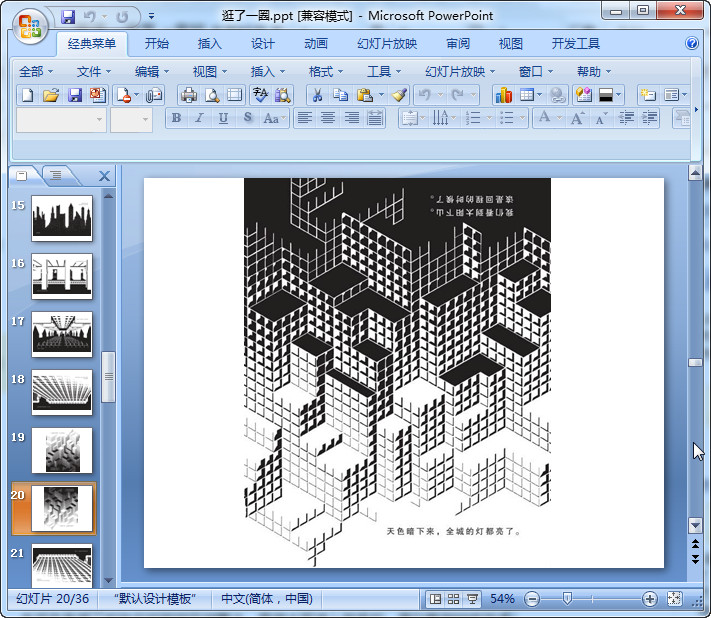Image resolution: width=711 pixels, height=618 pixels.
Task: Switch to Slide Sorter view button
Action: [454, 599]
